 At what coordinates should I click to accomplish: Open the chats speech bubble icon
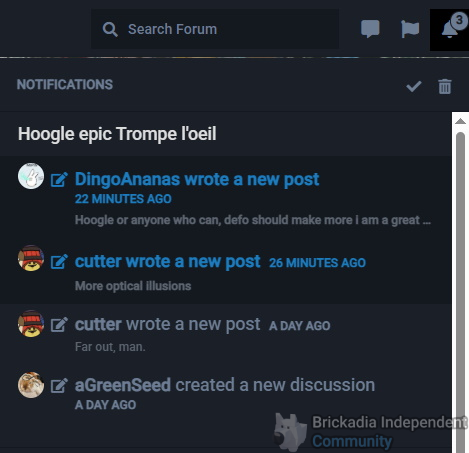370,29
